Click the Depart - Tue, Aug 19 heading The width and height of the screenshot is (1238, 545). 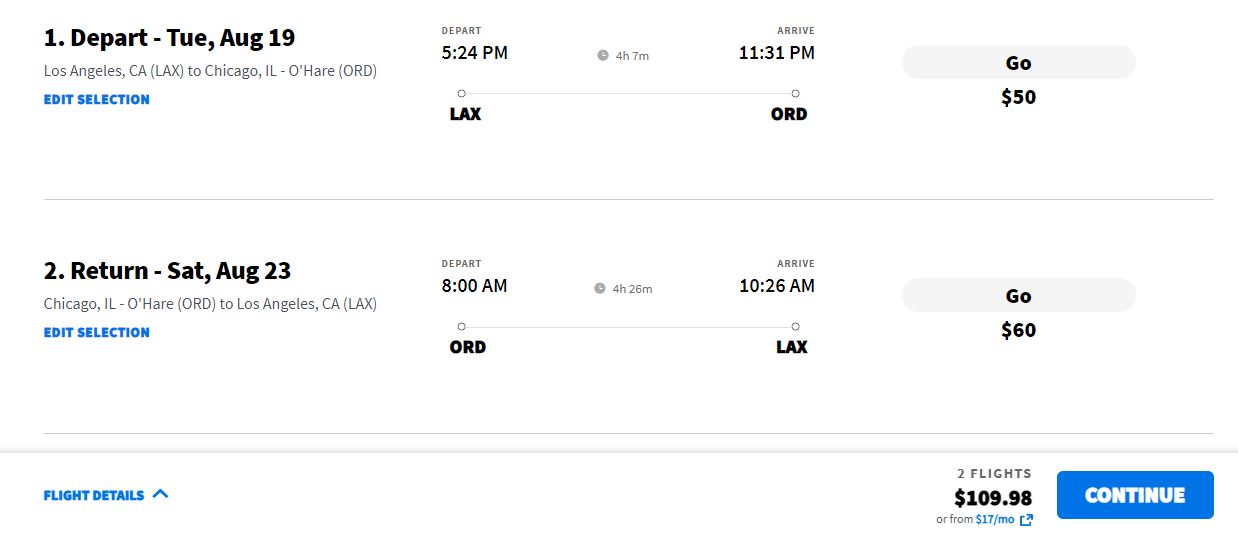point(170,38)
